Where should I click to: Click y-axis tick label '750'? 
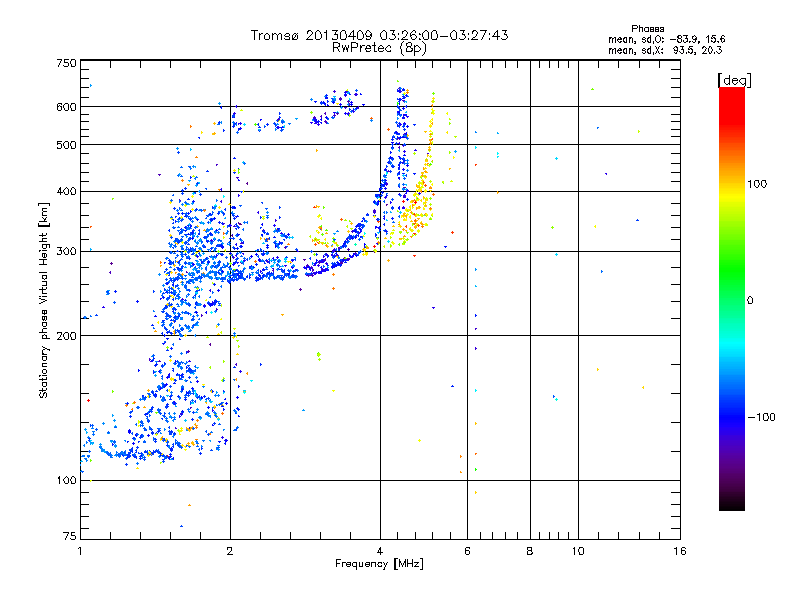coord(66,63)
